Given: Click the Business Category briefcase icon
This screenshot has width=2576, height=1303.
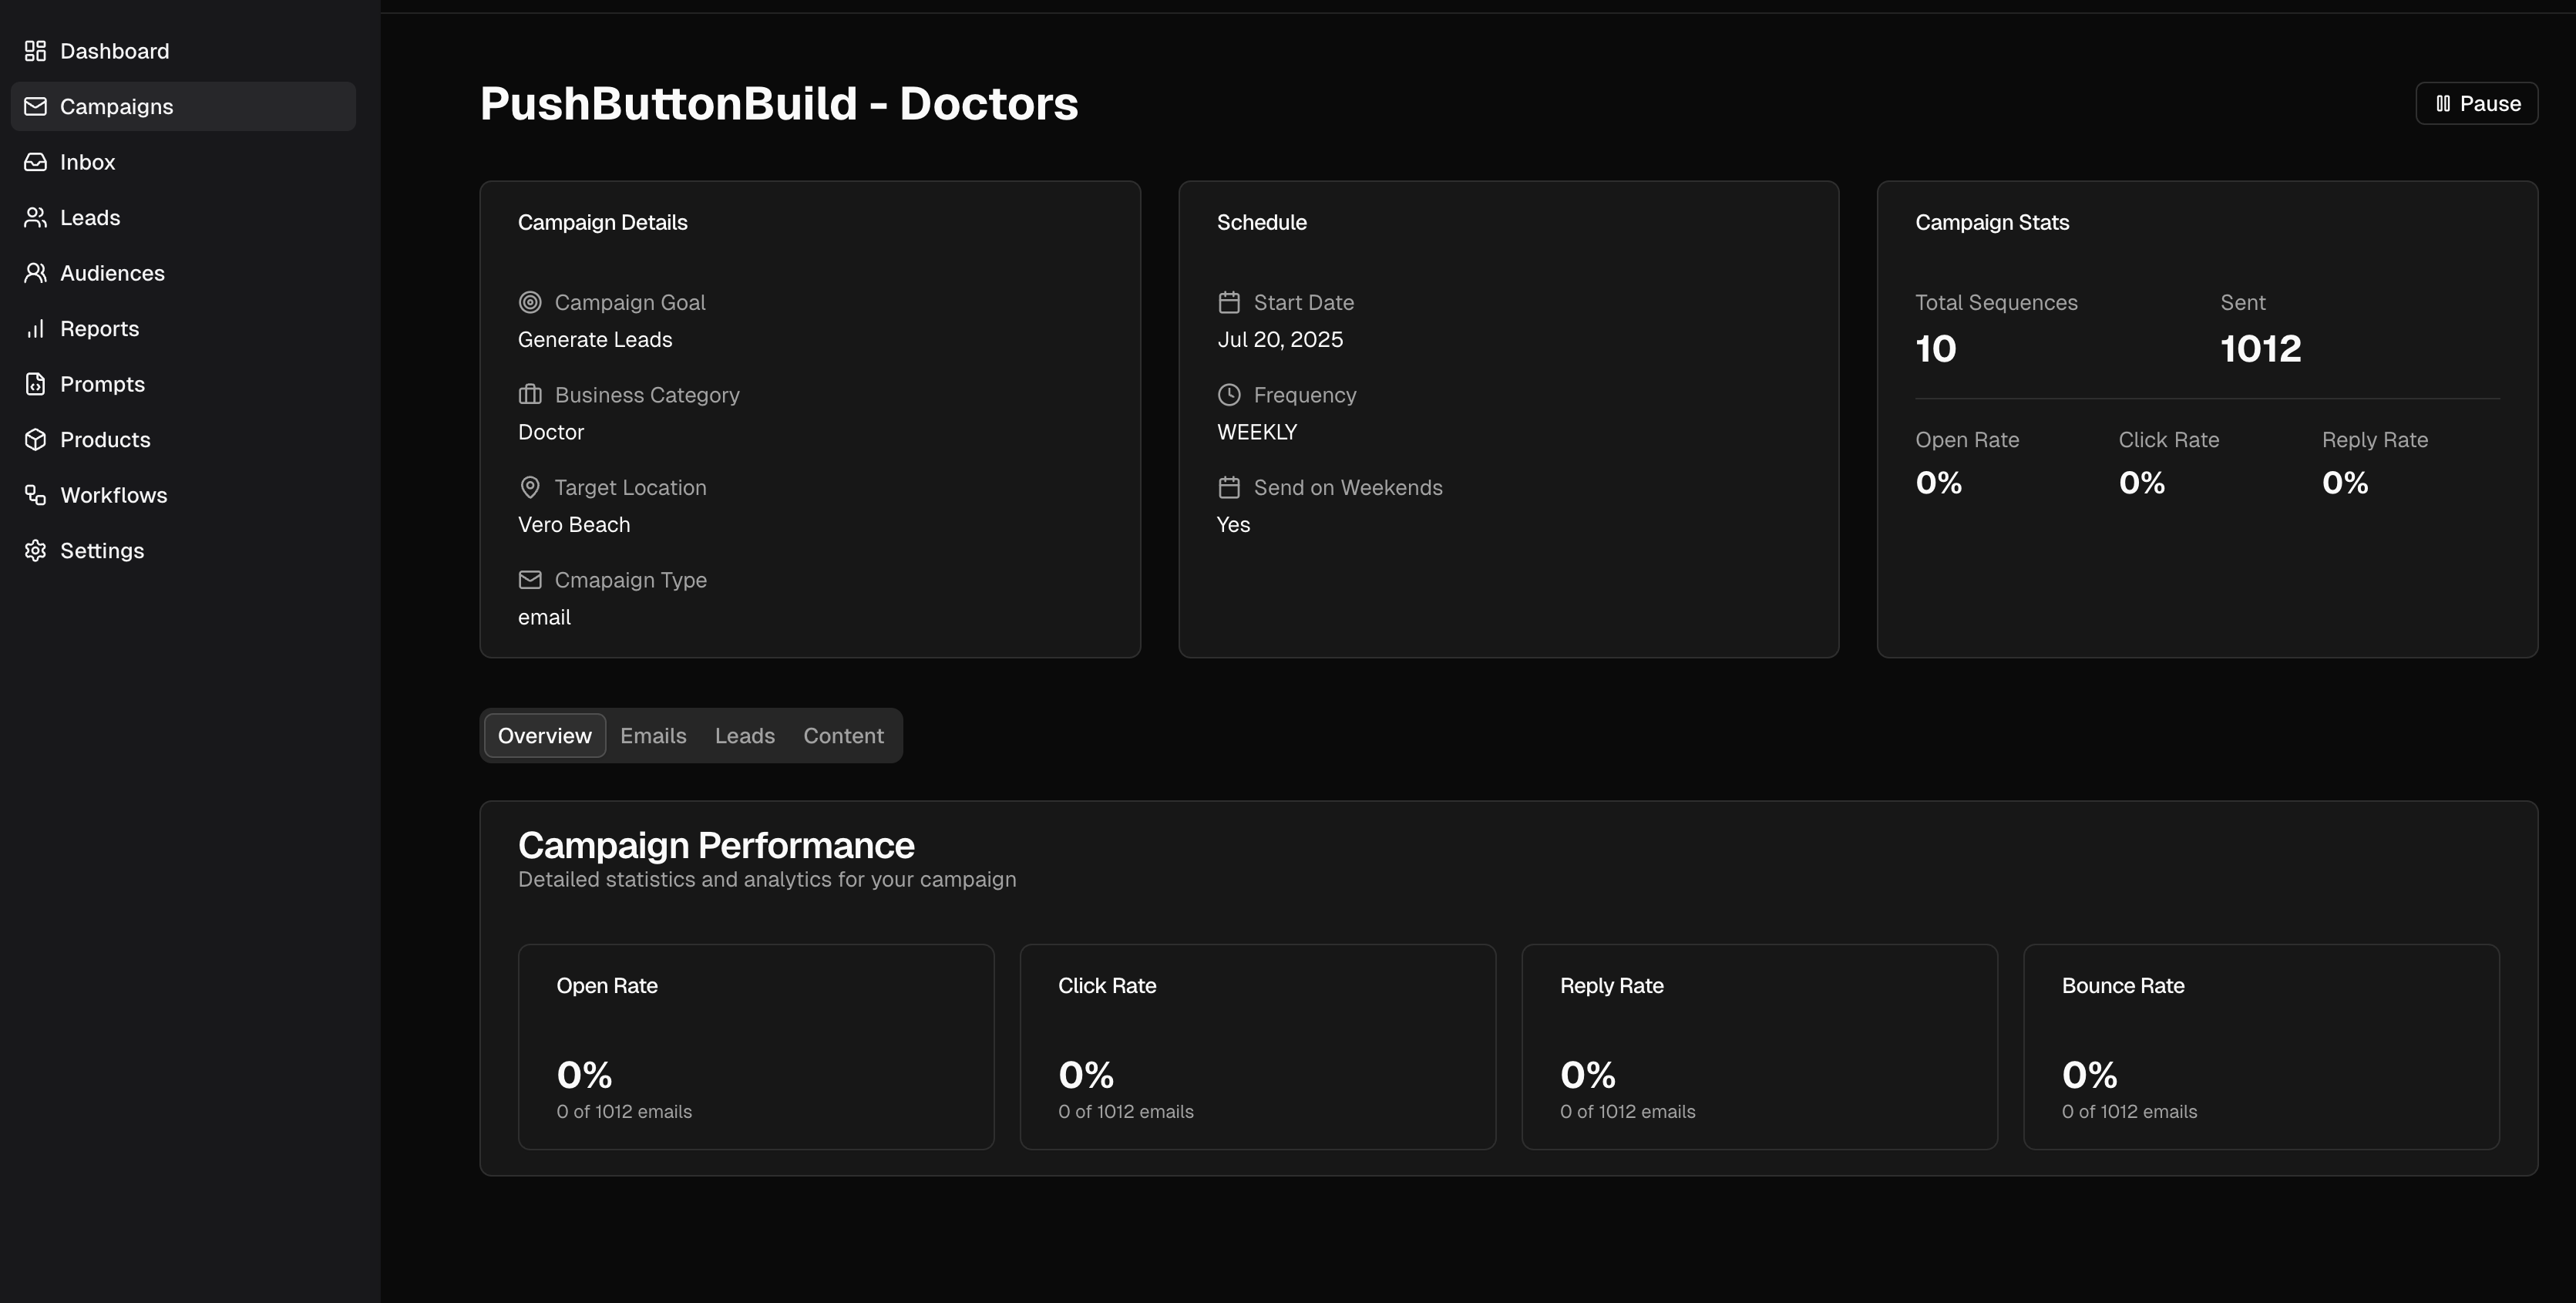Looking at the screenshot, I should pos(530,395).
